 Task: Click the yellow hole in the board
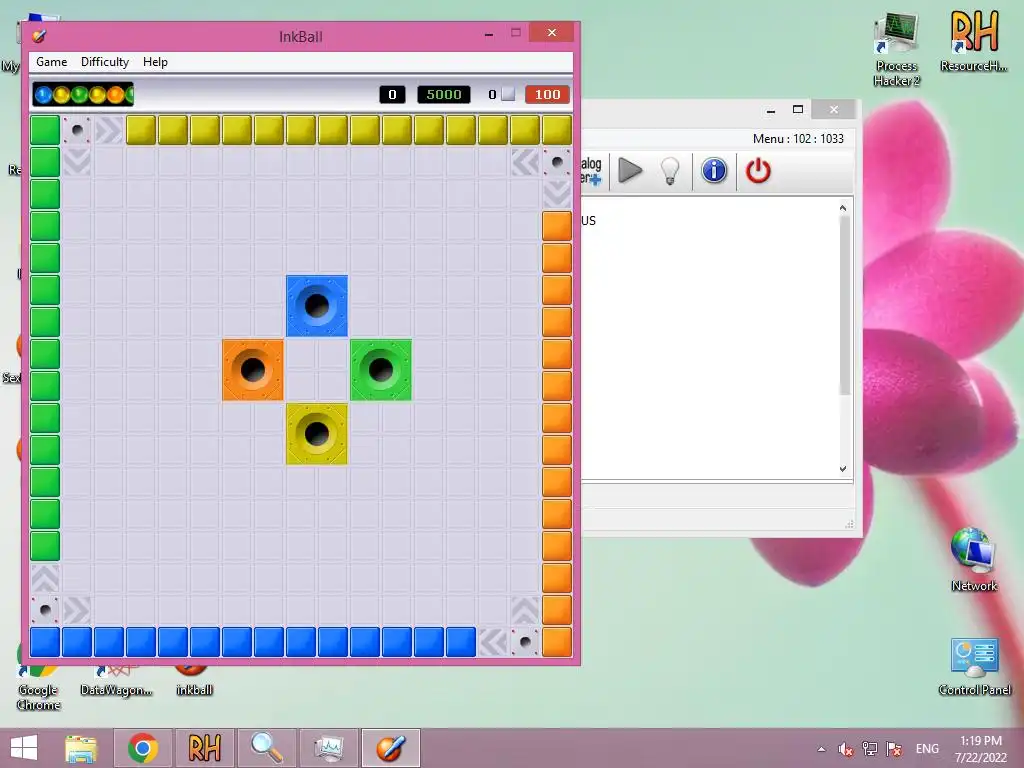point(317,434)
